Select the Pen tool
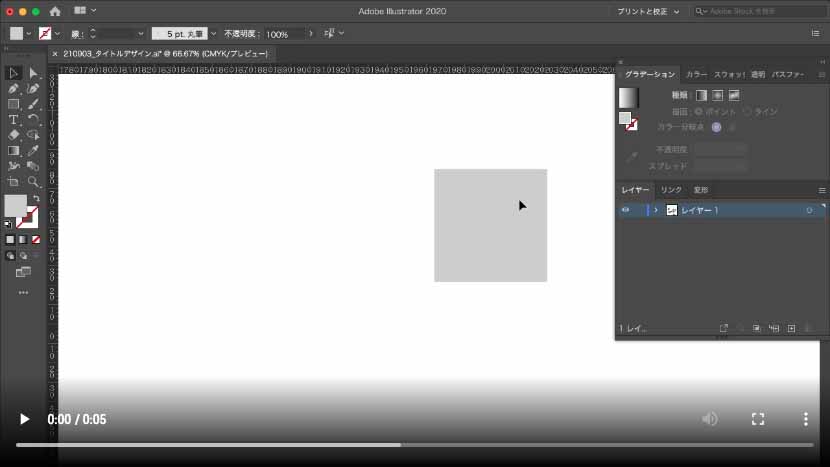 point(13,89)
